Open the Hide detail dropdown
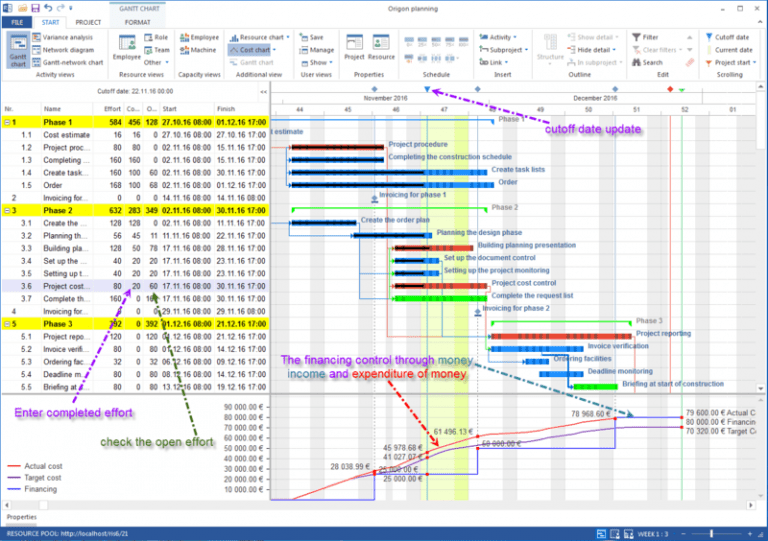 click(x=591, y=50)
